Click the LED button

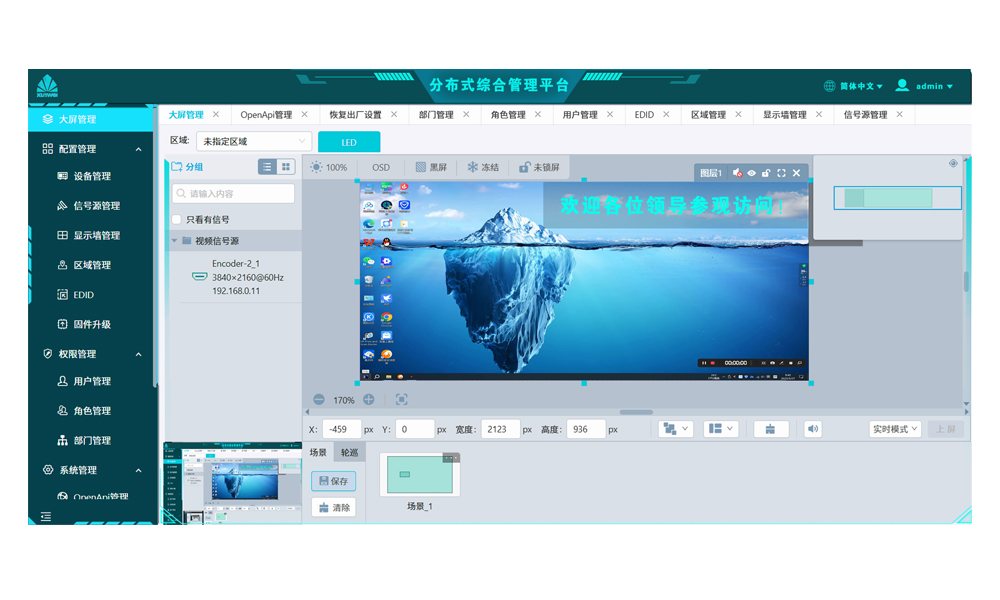point(349,142)
